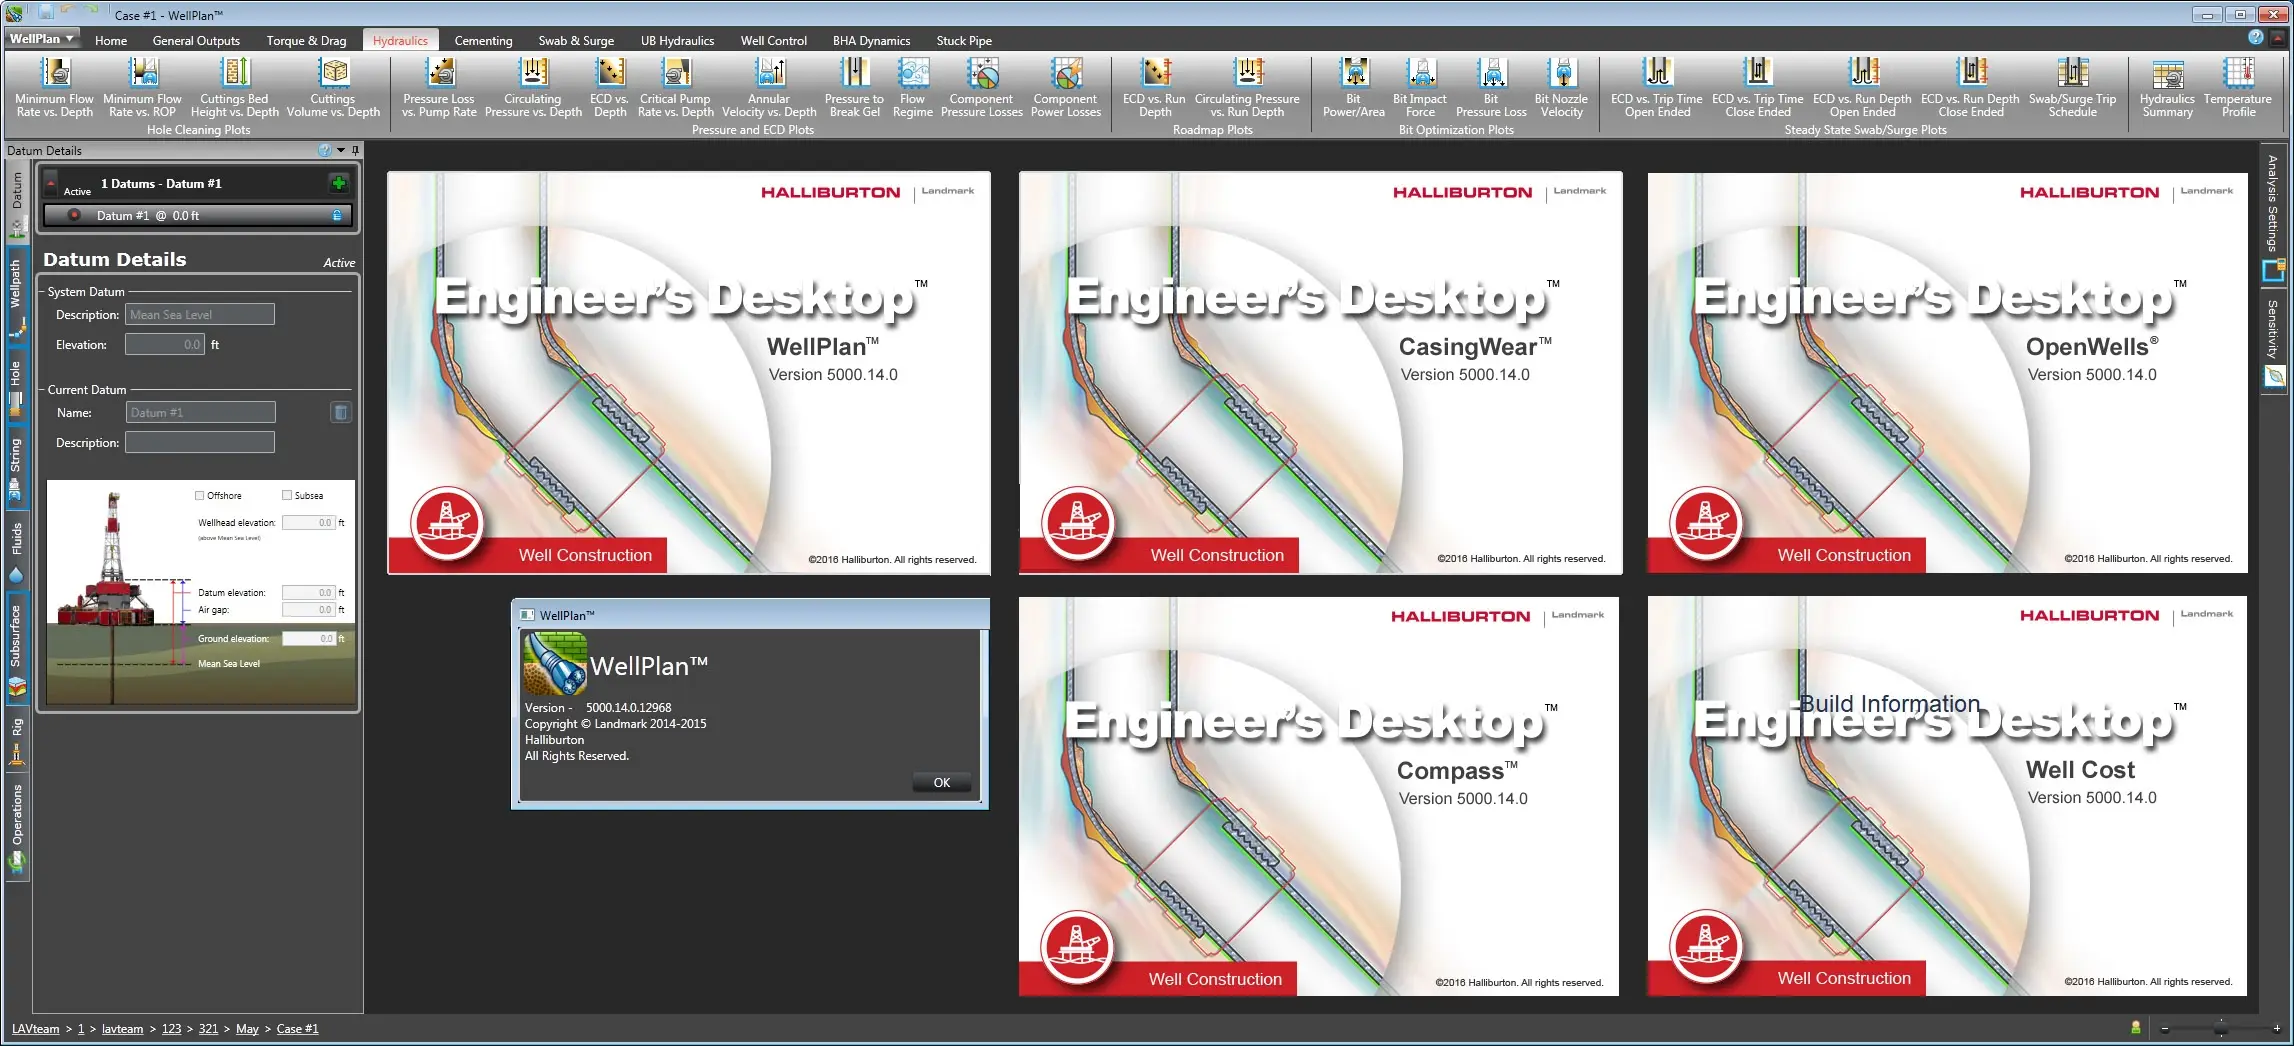Open the Hydraulics Summary report
Image resolution: width=2294 pixels, height=1046 pixels.
click(2167, 88)
